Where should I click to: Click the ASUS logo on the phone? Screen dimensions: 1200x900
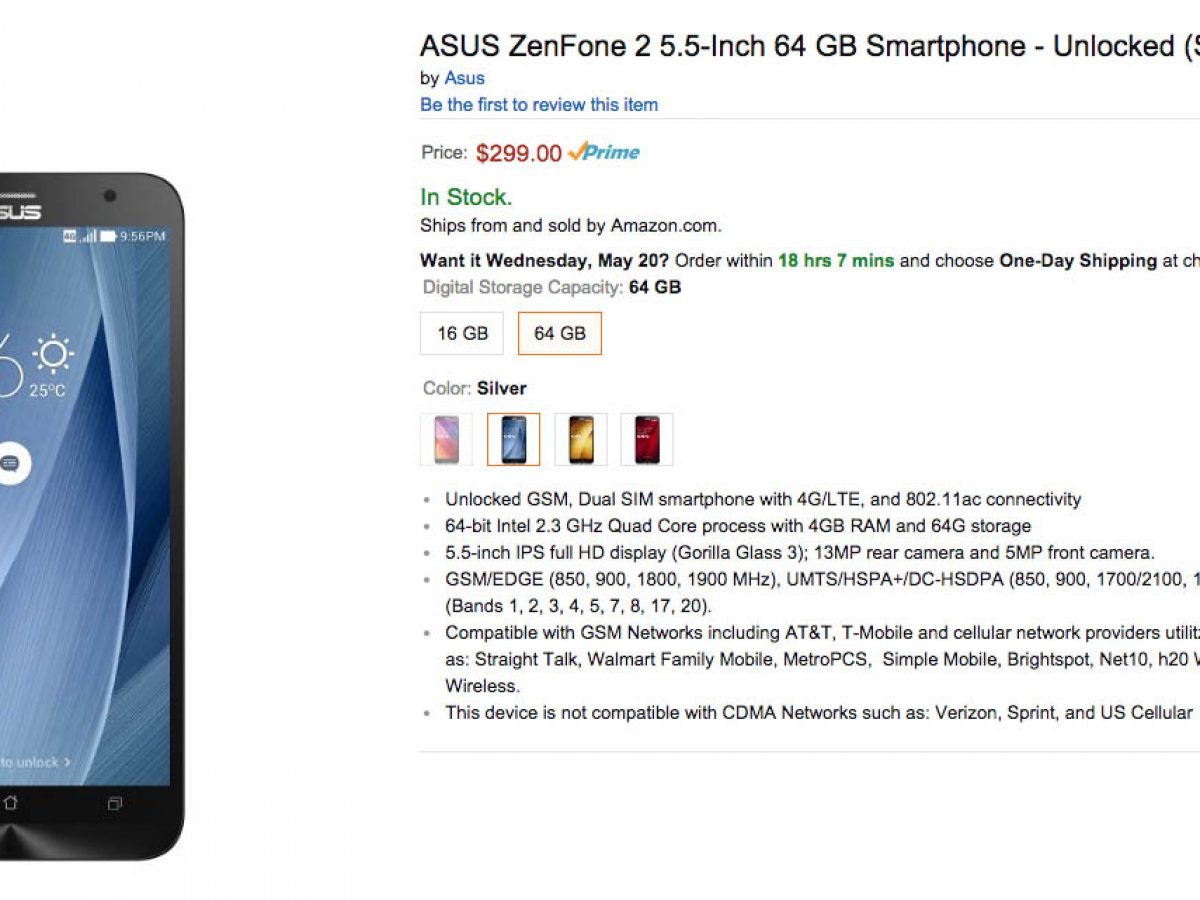click(18, 212)
